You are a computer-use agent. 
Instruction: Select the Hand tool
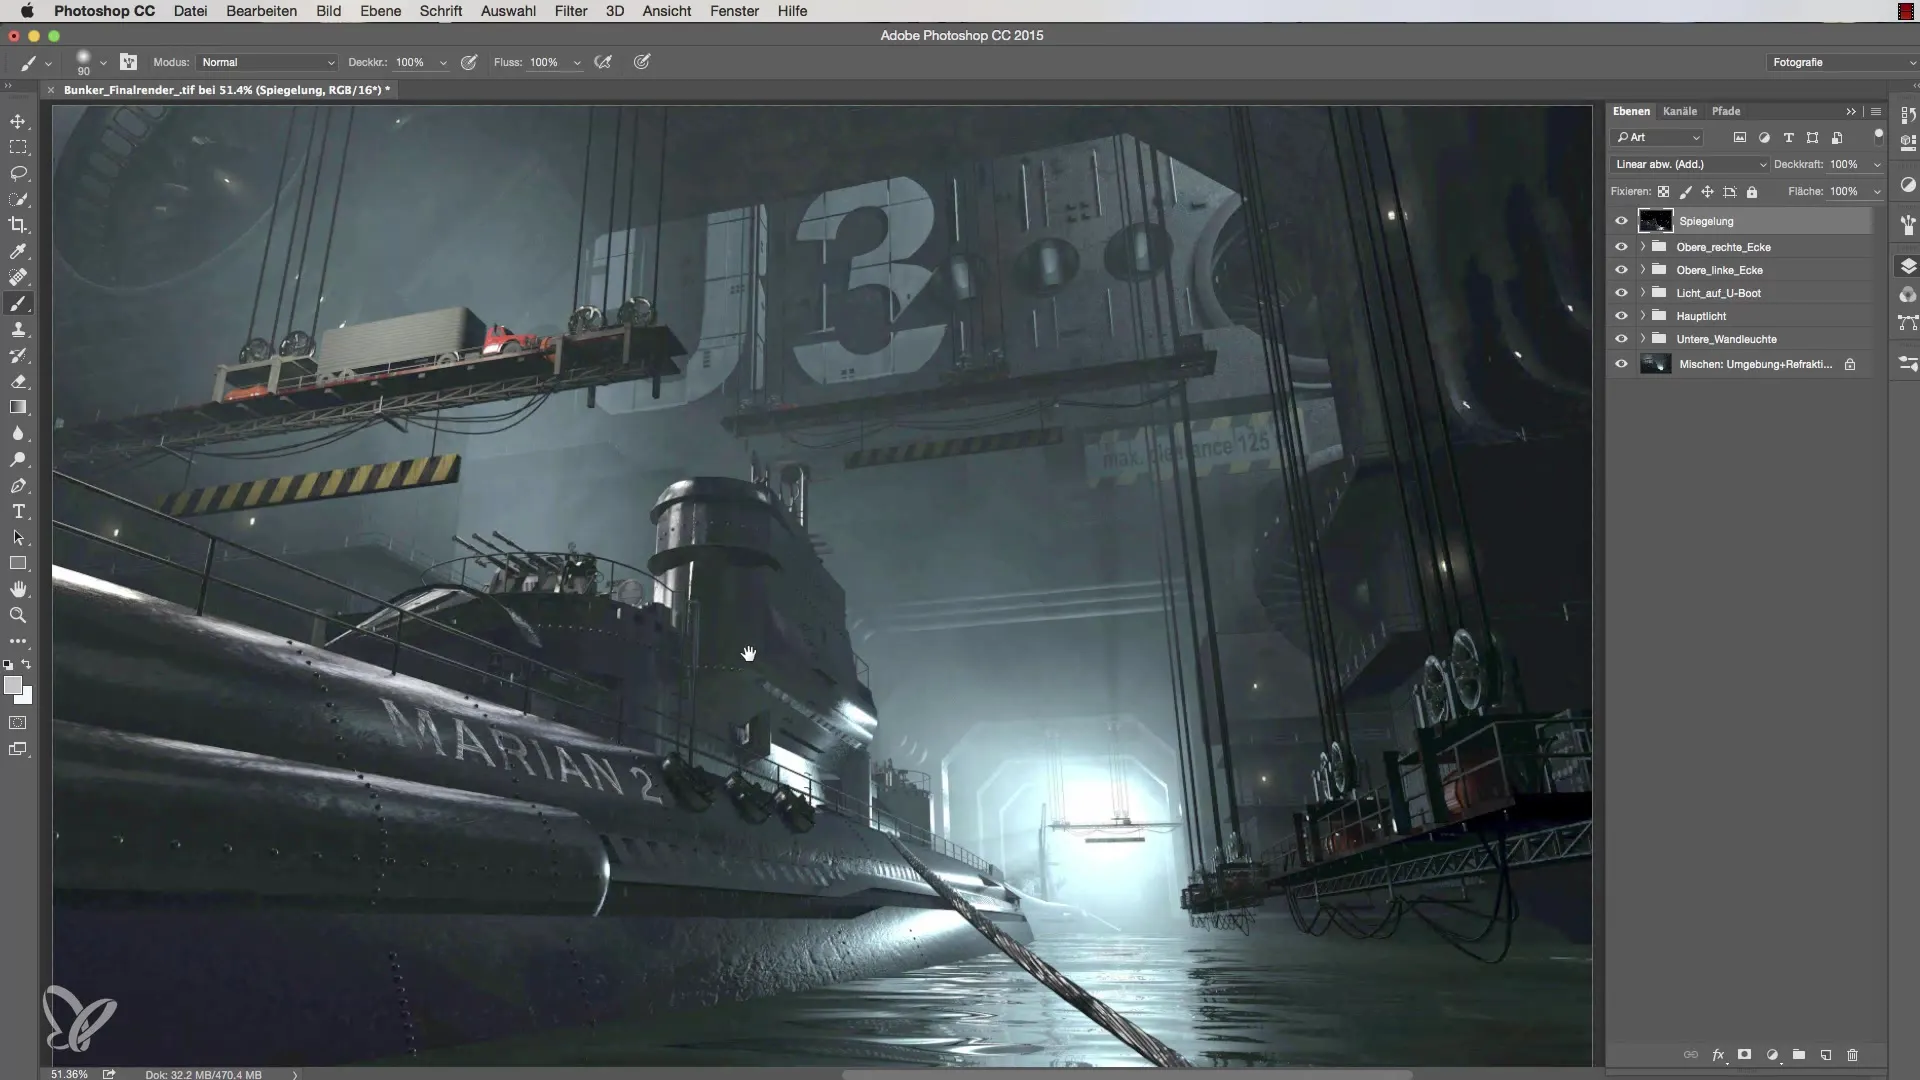(x=18, y=589)
